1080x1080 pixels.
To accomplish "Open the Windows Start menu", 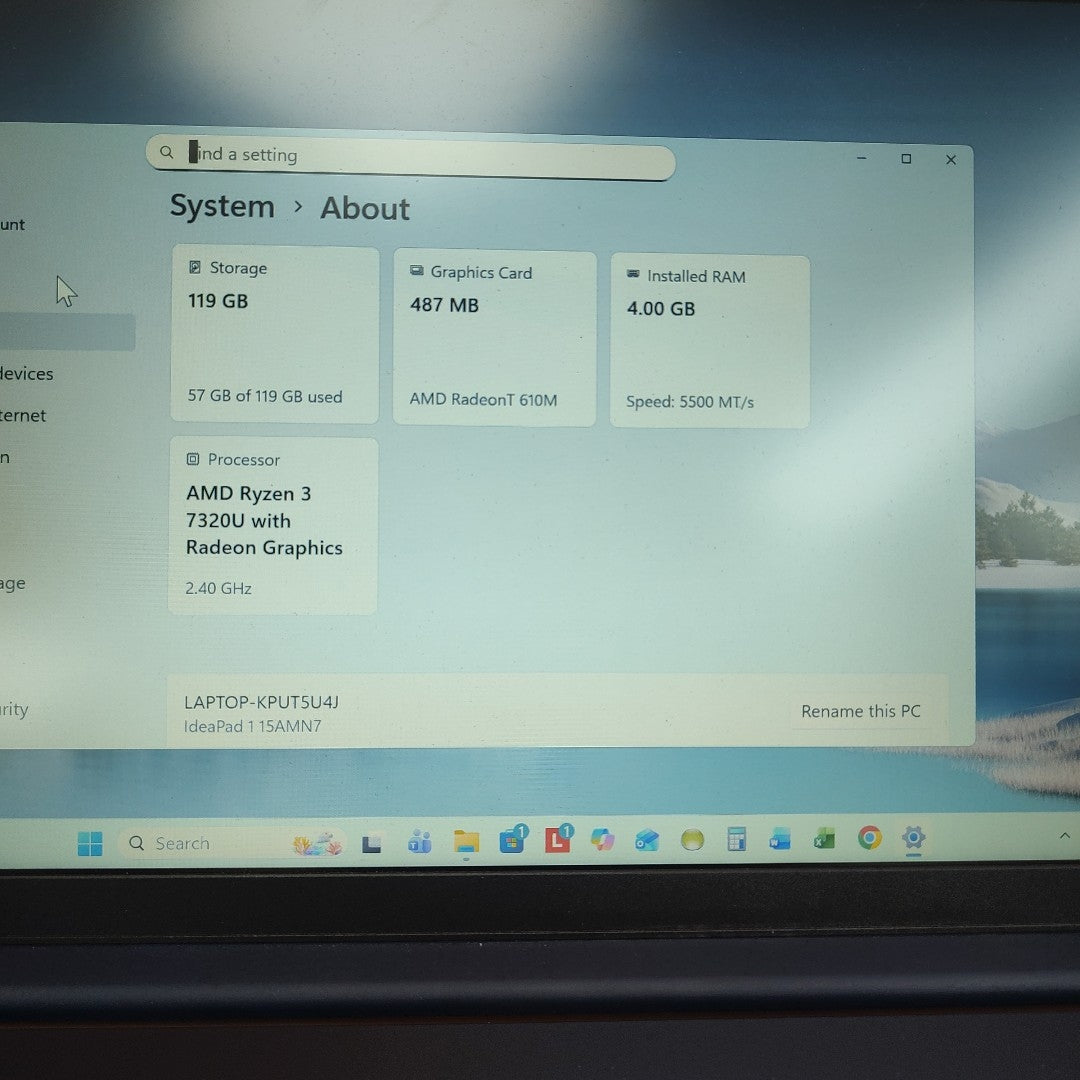I will tap(90, 843).
